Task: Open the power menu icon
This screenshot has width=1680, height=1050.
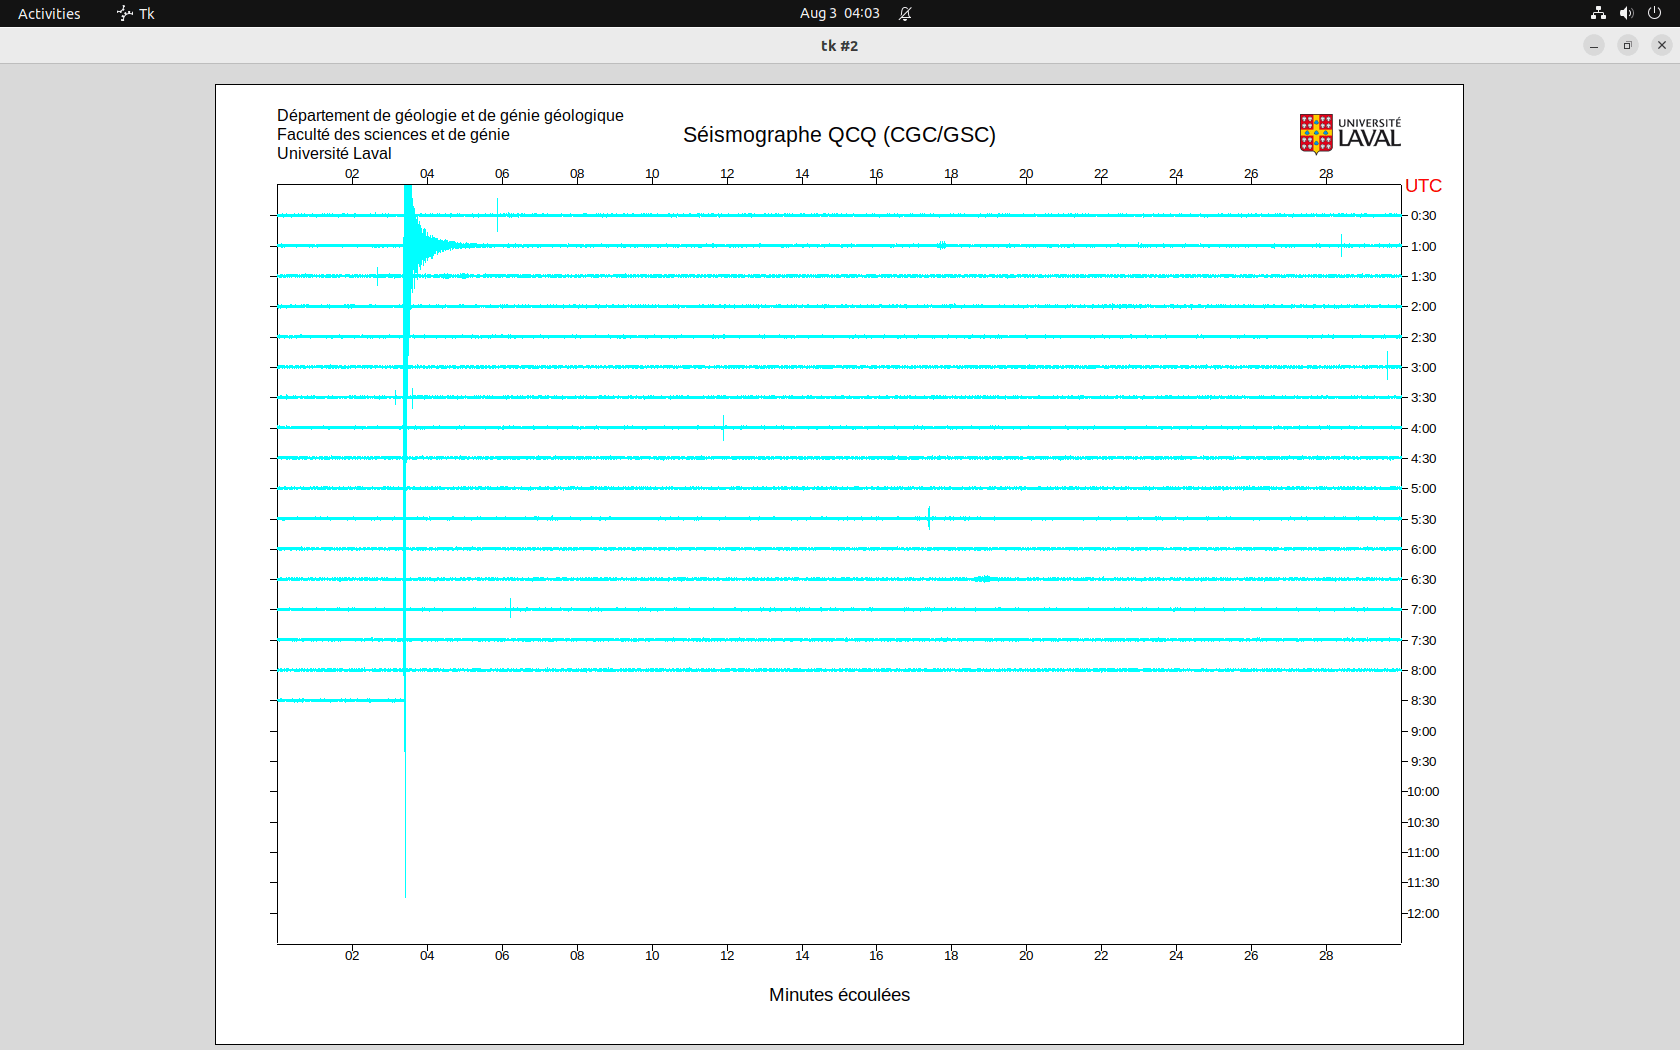Action: (1654, 13)
